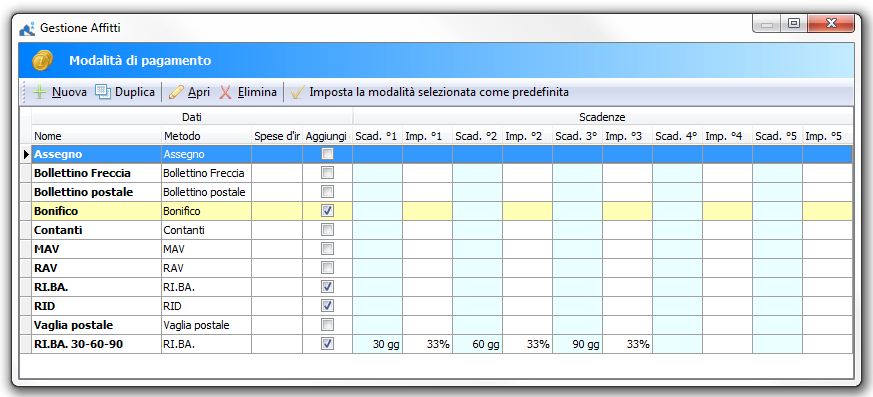The width and height of the screenshot is (873, 397).
Task: Click the Dati group band header
Action: 192,117
